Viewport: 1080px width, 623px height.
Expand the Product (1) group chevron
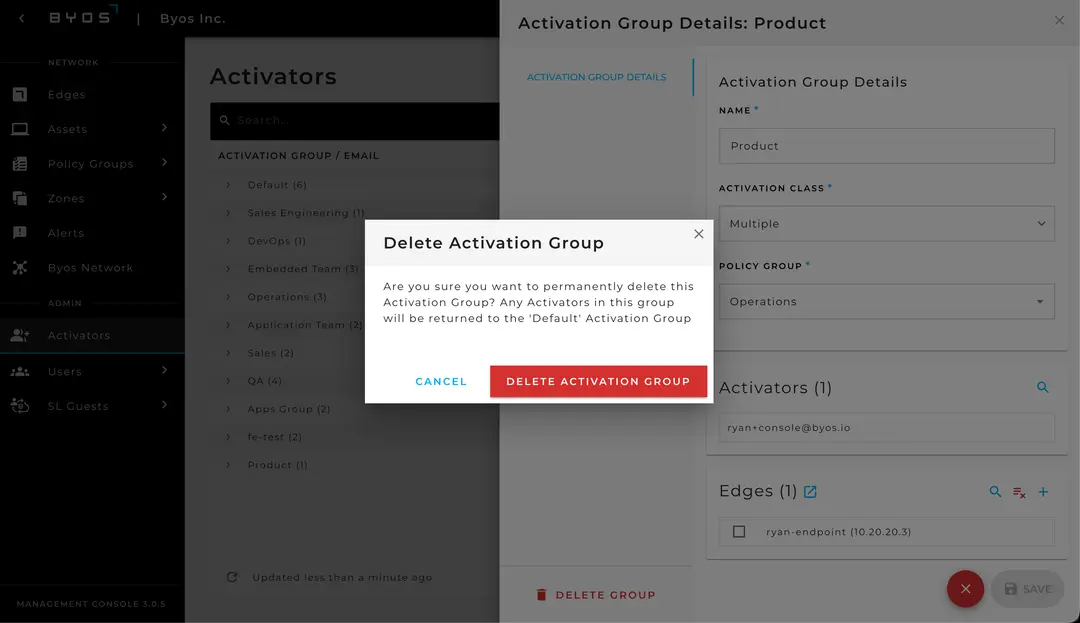pyautogui.click(x=228, y=465)
